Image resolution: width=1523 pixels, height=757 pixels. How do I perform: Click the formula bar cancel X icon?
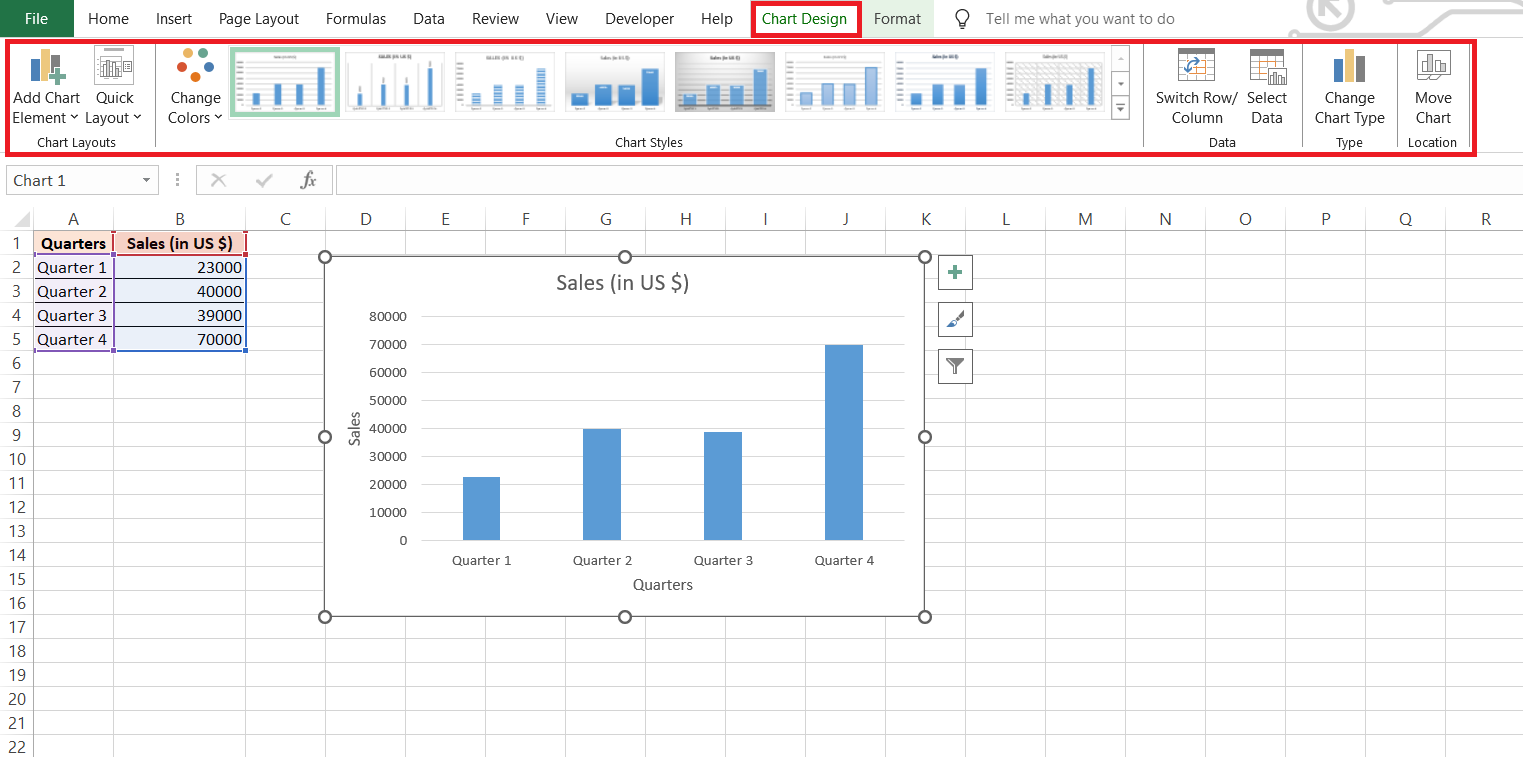pyautogui.click(x=219, y=180)
